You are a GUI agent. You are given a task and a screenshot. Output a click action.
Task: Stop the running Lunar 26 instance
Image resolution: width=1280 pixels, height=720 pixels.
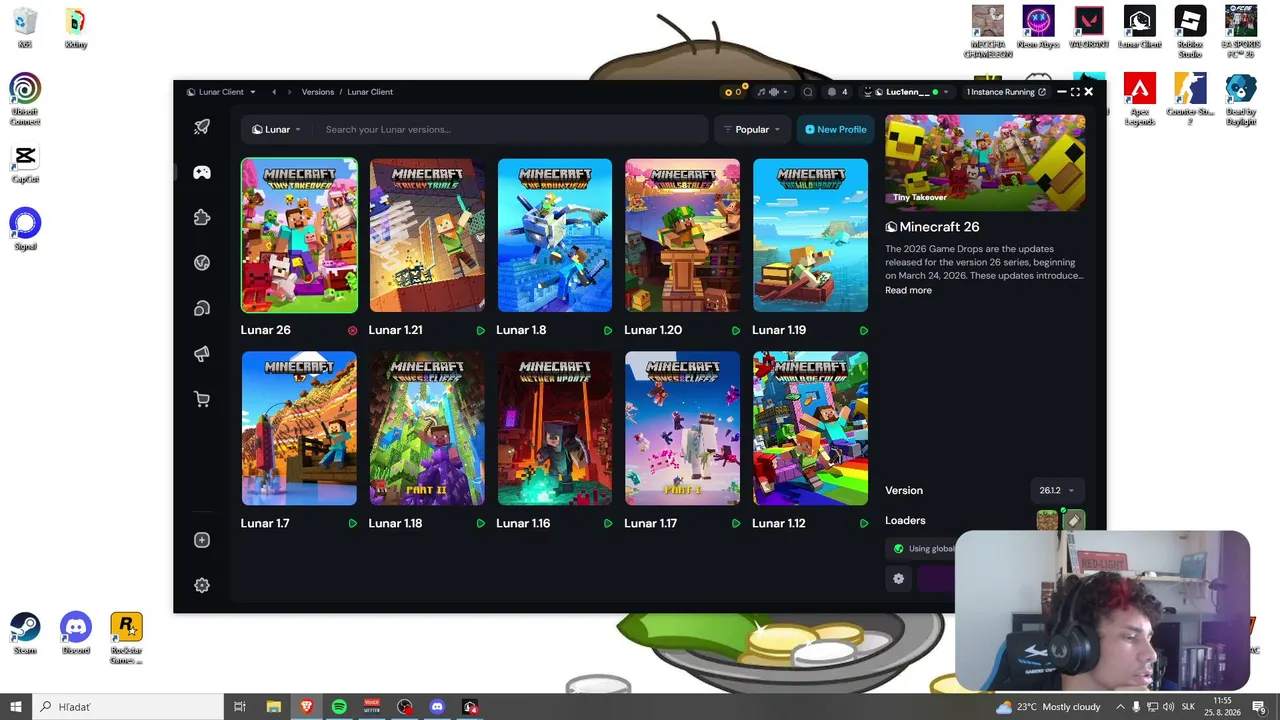click(353, 330)
